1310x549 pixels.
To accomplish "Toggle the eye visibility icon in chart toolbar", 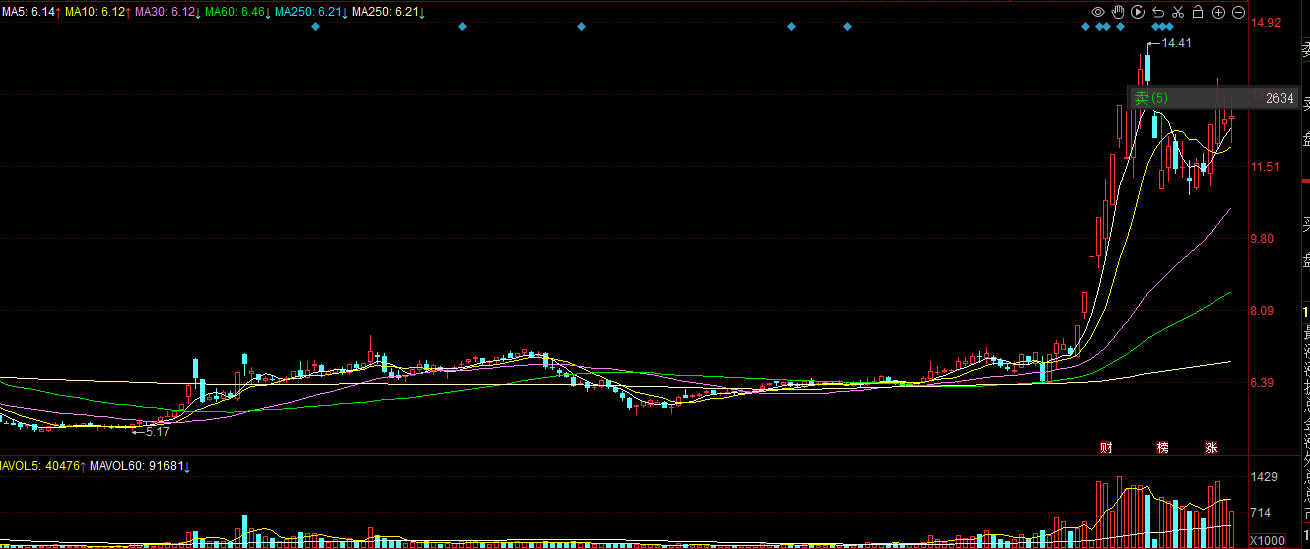I will coord(1098,12).
